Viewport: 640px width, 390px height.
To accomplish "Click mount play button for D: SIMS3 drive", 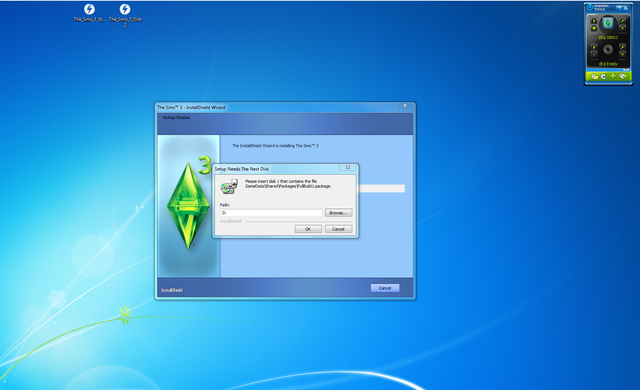I will (594, 21).
